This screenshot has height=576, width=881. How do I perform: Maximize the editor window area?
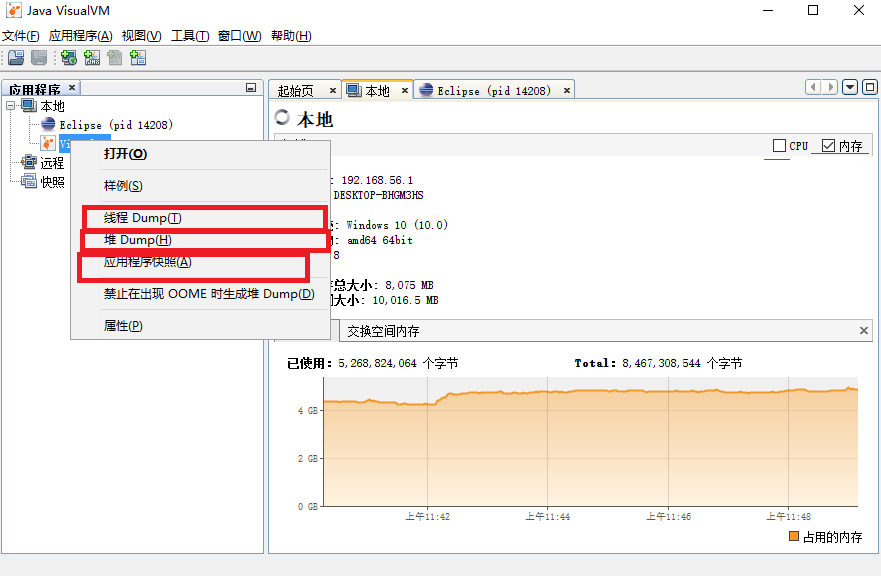tap(870, 87)
